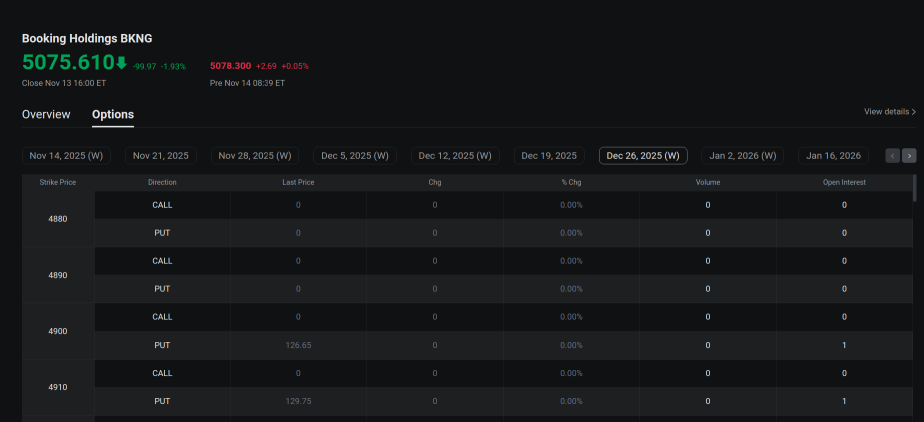
Task: Click the 4910 PUT last price 129.75
Action: [298, 401]
